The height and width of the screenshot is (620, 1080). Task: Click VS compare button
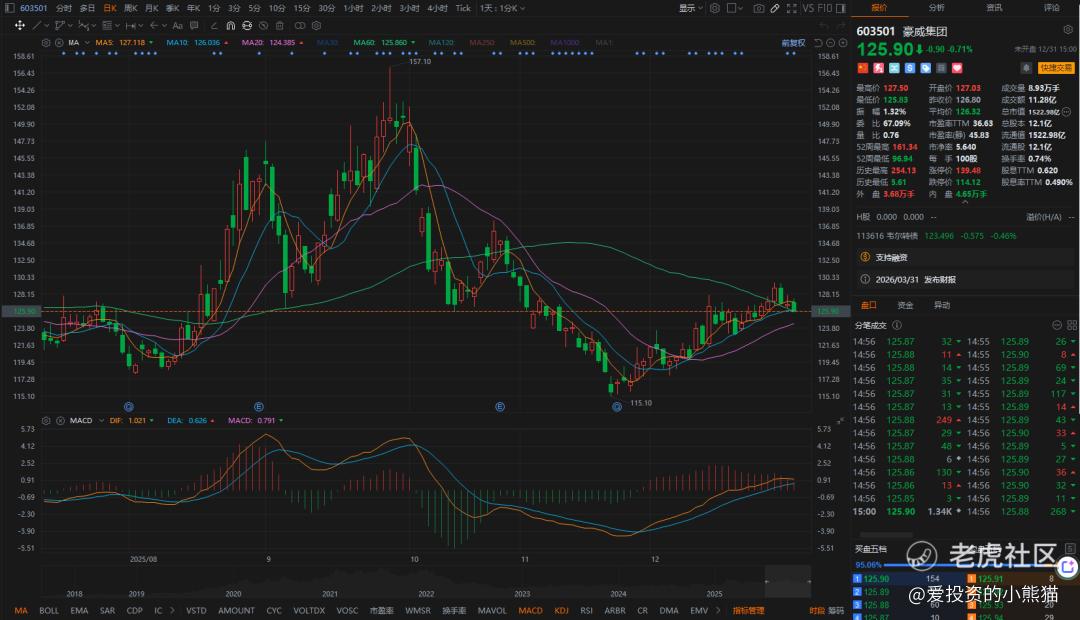809,8
